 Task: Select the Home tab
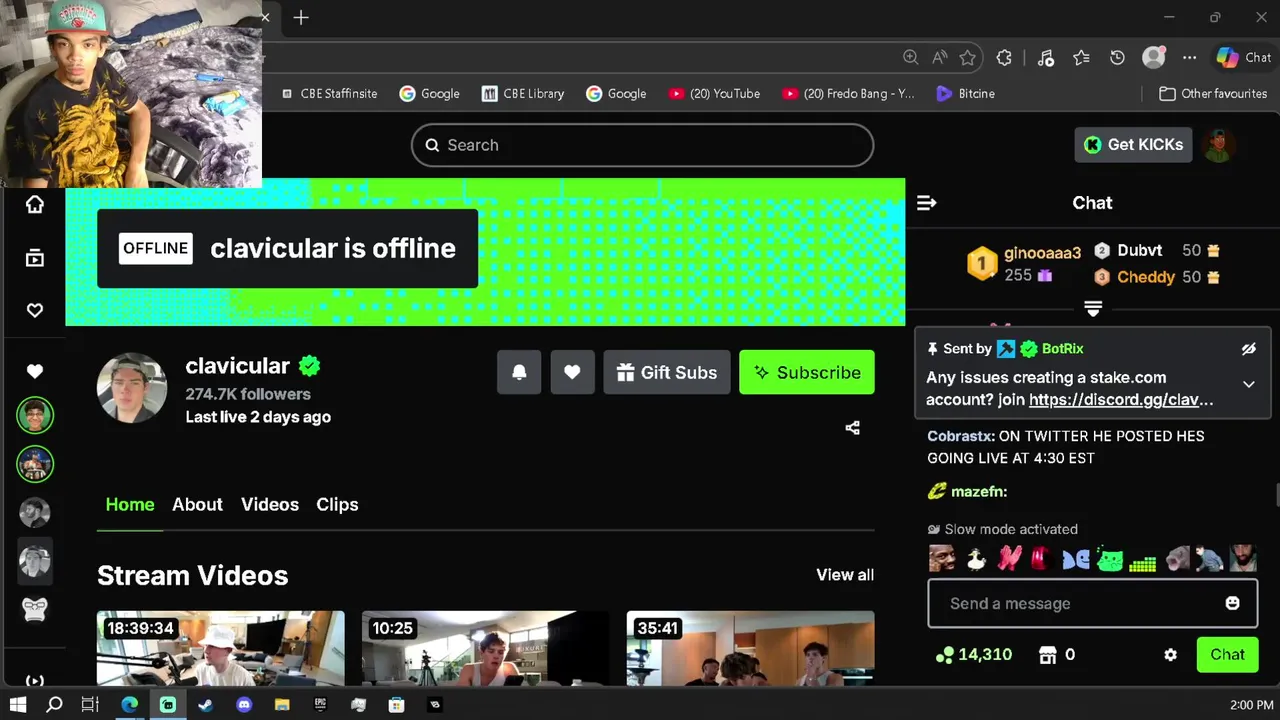tap(130, 504)
